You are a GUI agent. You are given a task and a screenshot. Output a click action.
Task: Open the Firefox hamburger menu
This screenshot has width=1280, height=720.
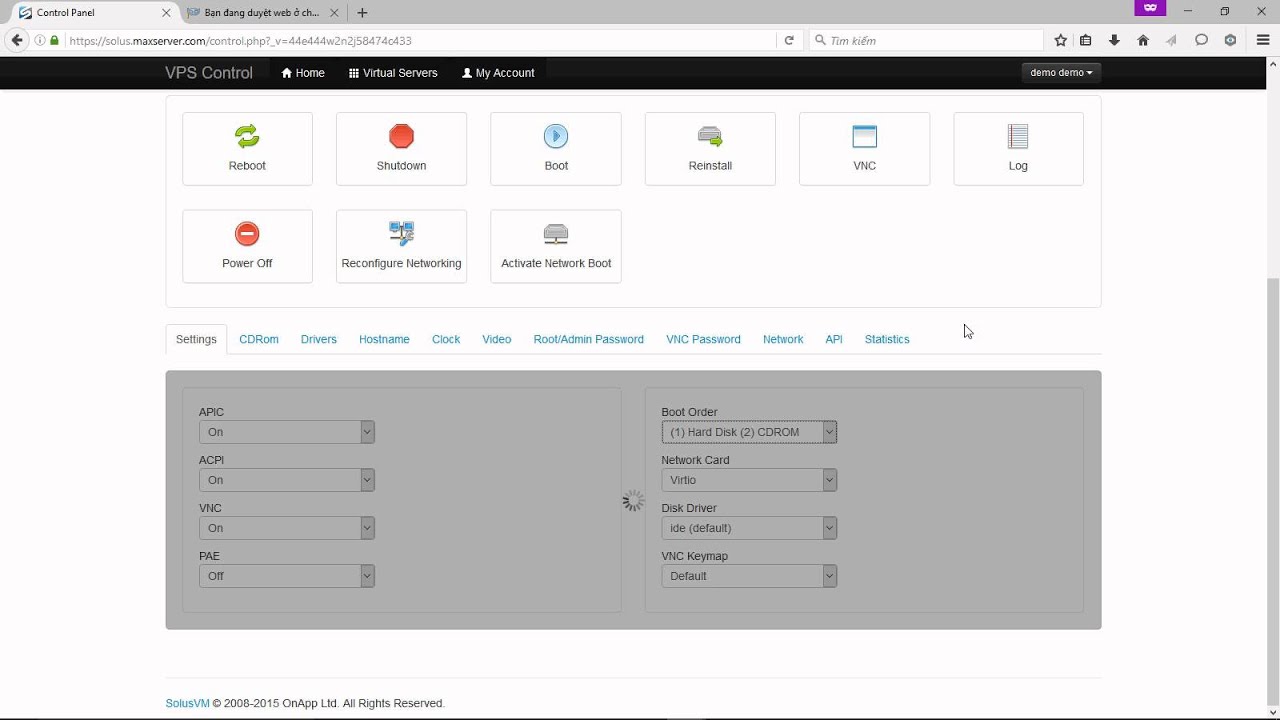coord(1263,41)
